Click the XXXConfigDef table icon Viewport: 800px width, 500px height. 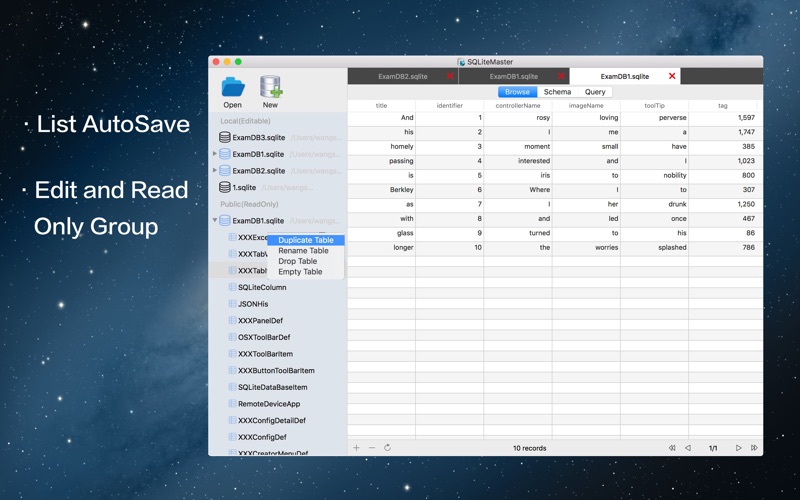click(232, 437)
